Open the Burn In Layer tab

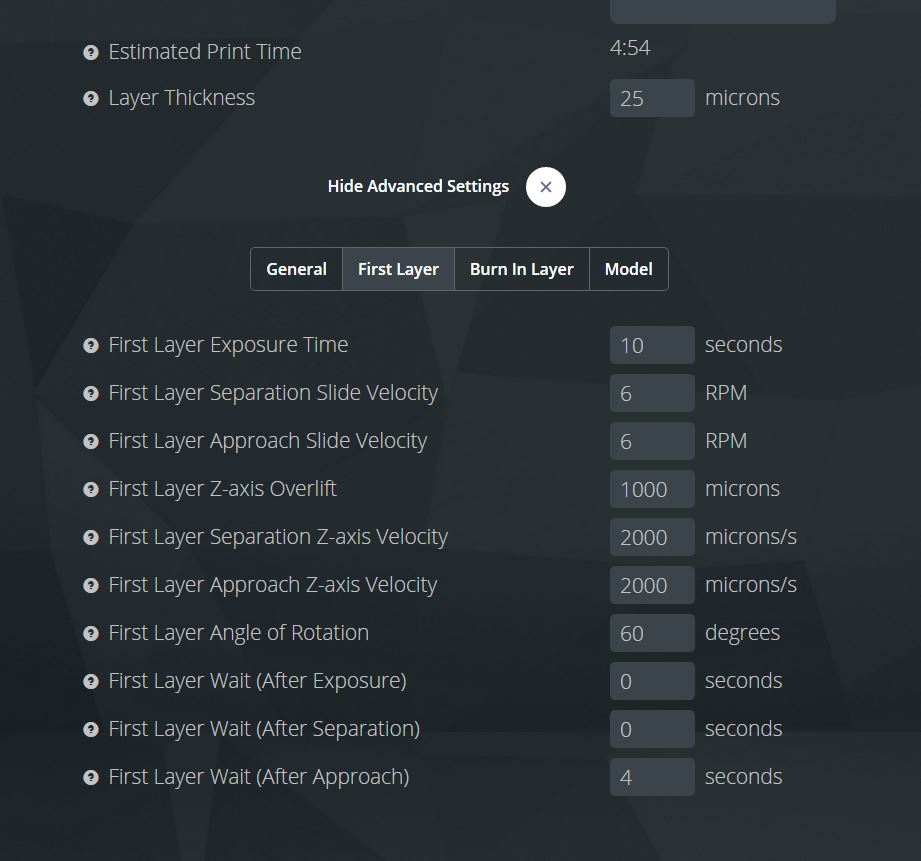522,269
